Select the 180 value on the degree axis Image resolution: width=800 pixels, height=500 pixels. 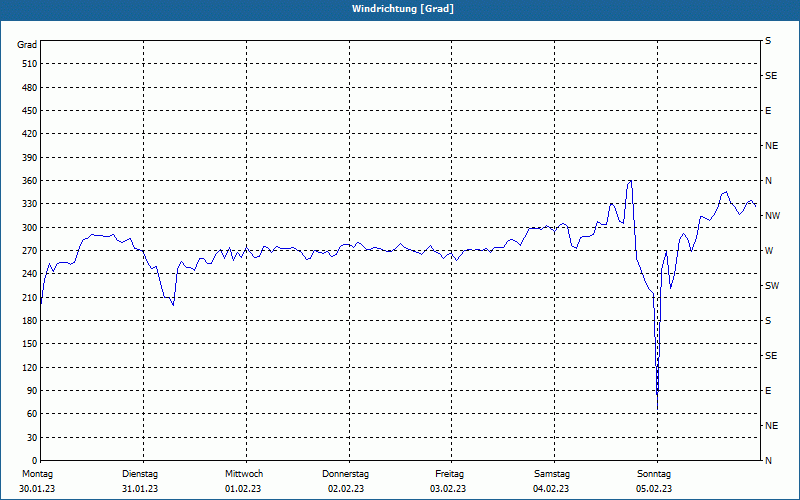(x=30, y=321)
